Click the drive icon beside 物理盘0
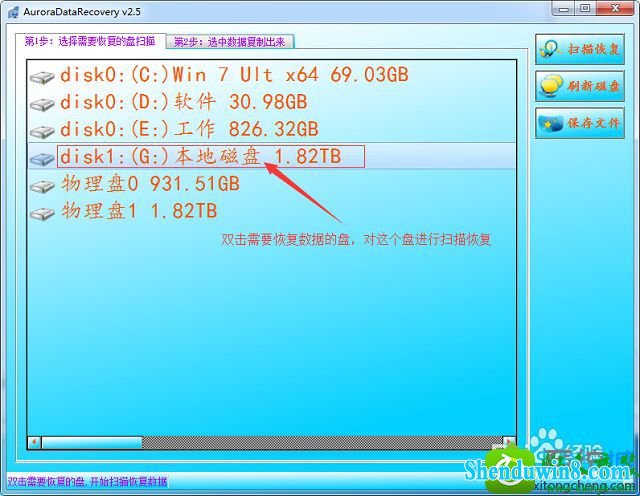Viewport: 640px width, 496px height. (42, 186)
